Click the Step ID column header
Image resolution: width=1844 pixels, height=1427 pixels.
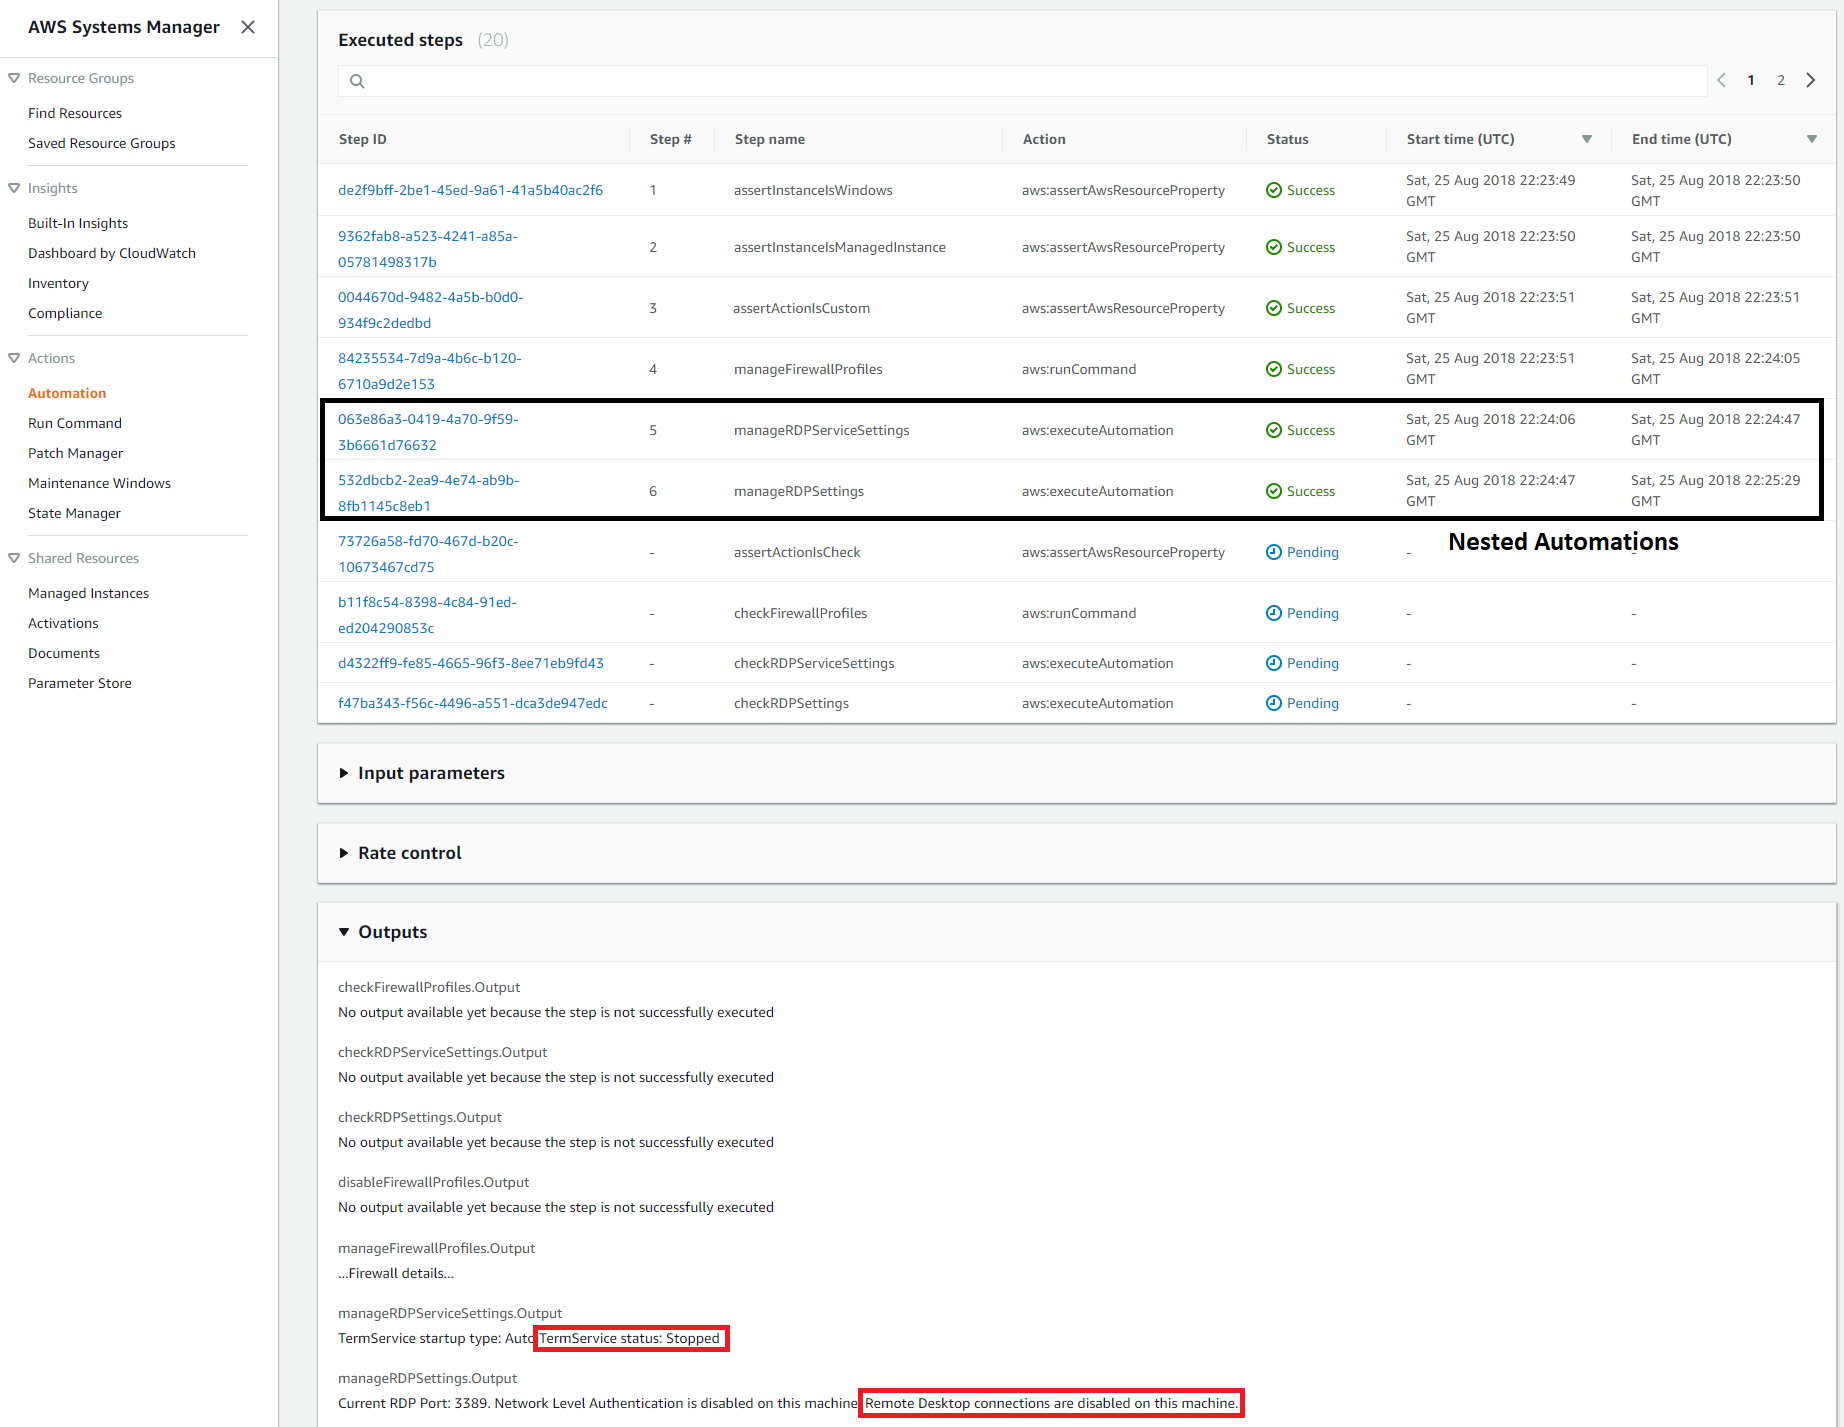363,139
